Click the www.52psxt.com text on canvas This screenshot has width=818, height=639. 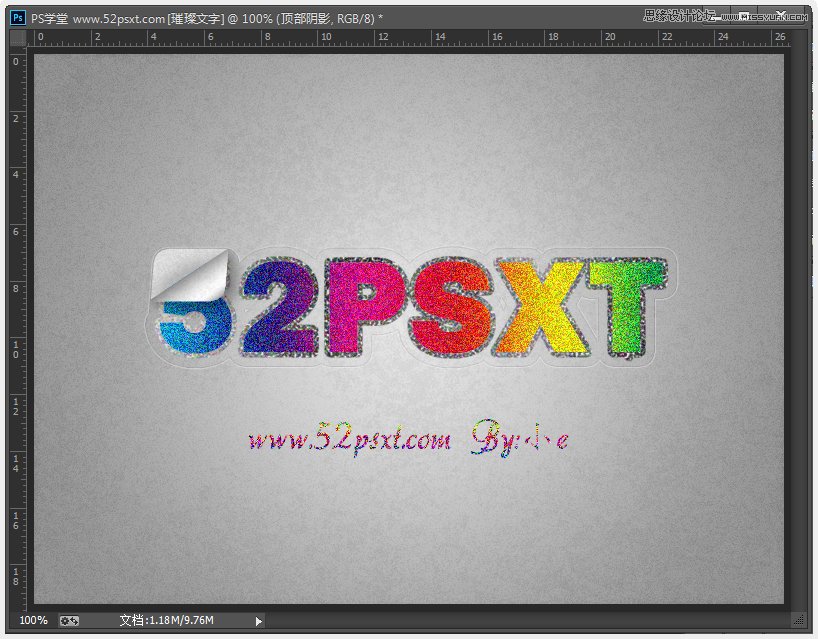point(349,439)
